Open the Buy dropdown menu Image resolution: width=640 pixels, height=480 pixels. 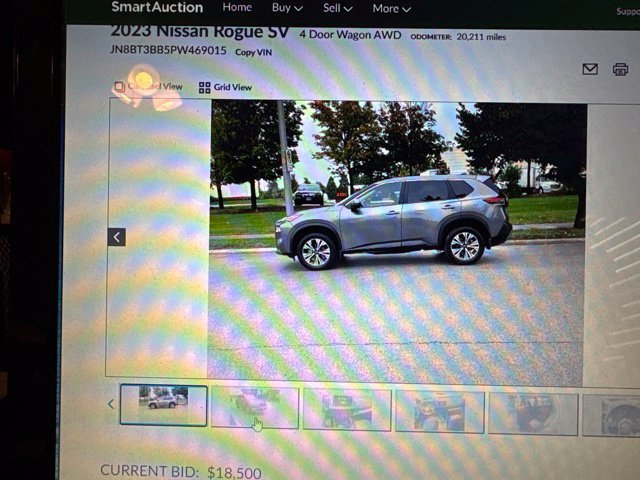pyautogui.click(x=287, y=8)
